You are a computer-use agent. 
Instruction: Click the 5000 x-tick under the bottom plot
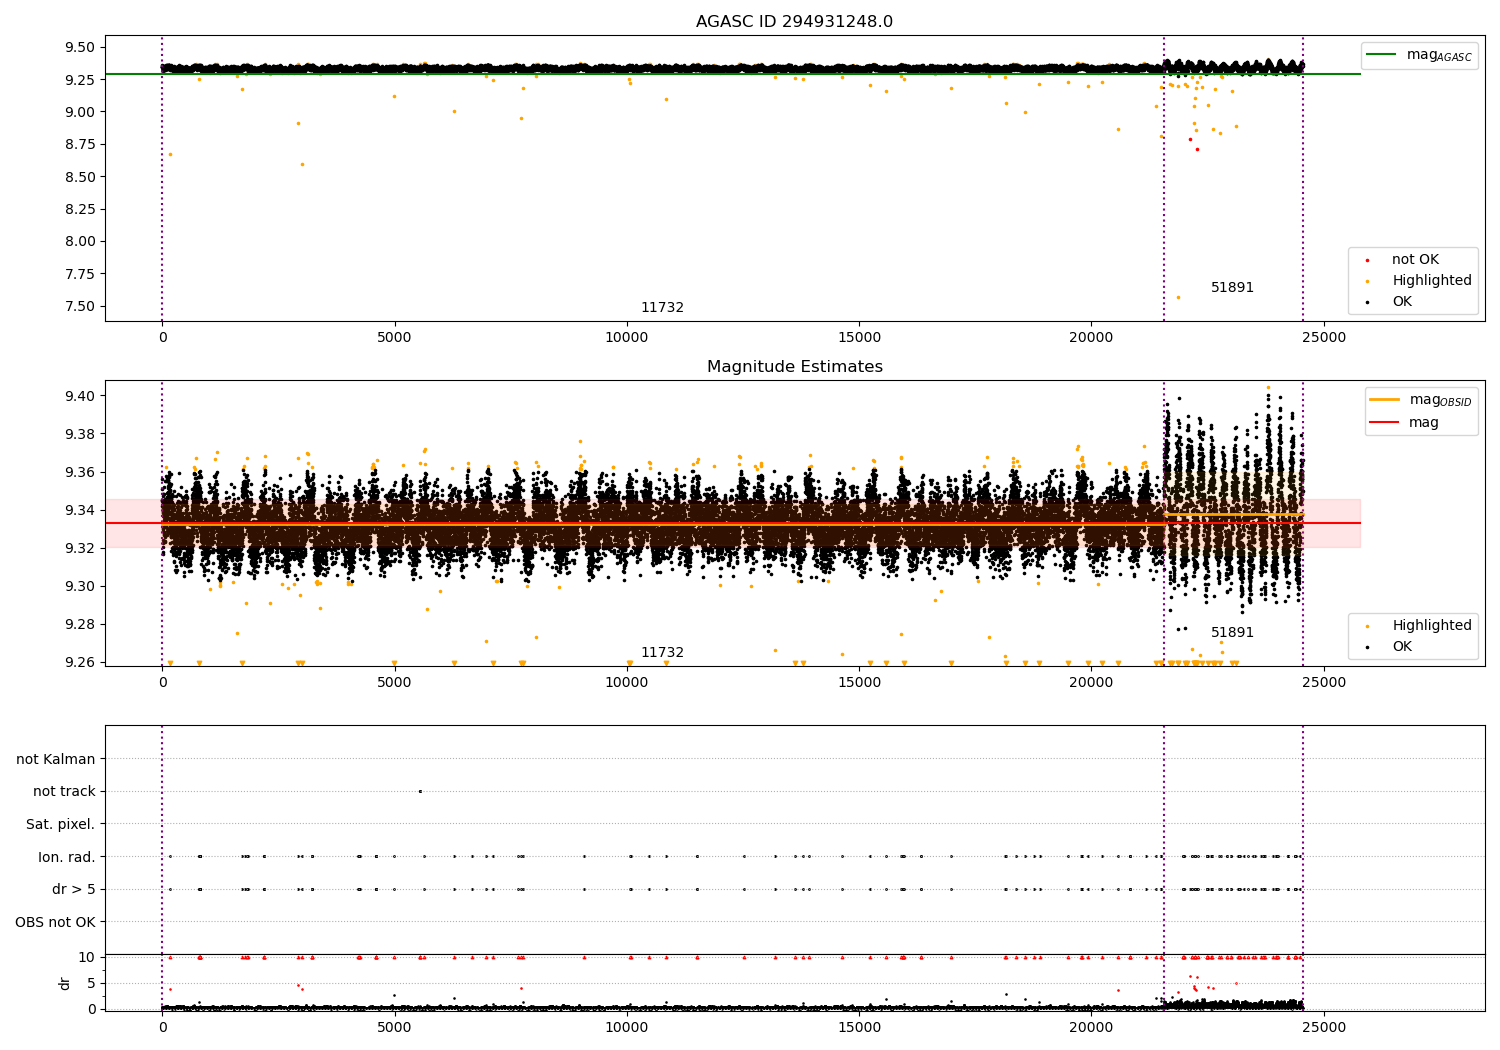click(394, 1027)
